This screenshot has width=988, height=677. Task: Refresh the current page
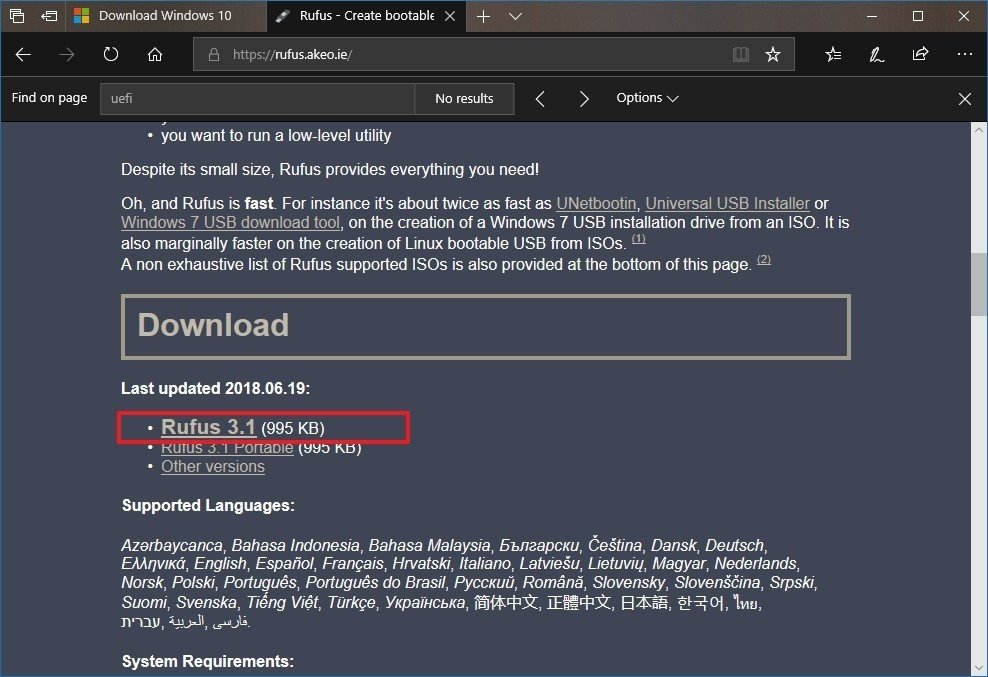pos(111,55)
